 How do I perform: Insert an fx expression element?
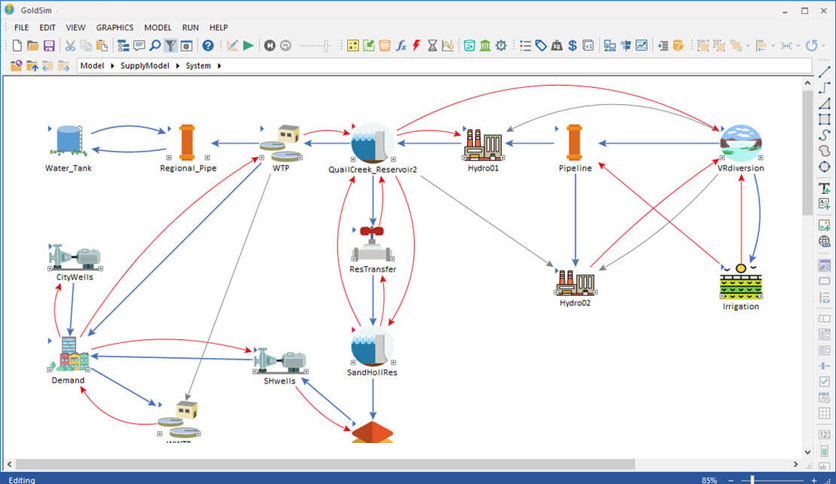tap(401, 46)
